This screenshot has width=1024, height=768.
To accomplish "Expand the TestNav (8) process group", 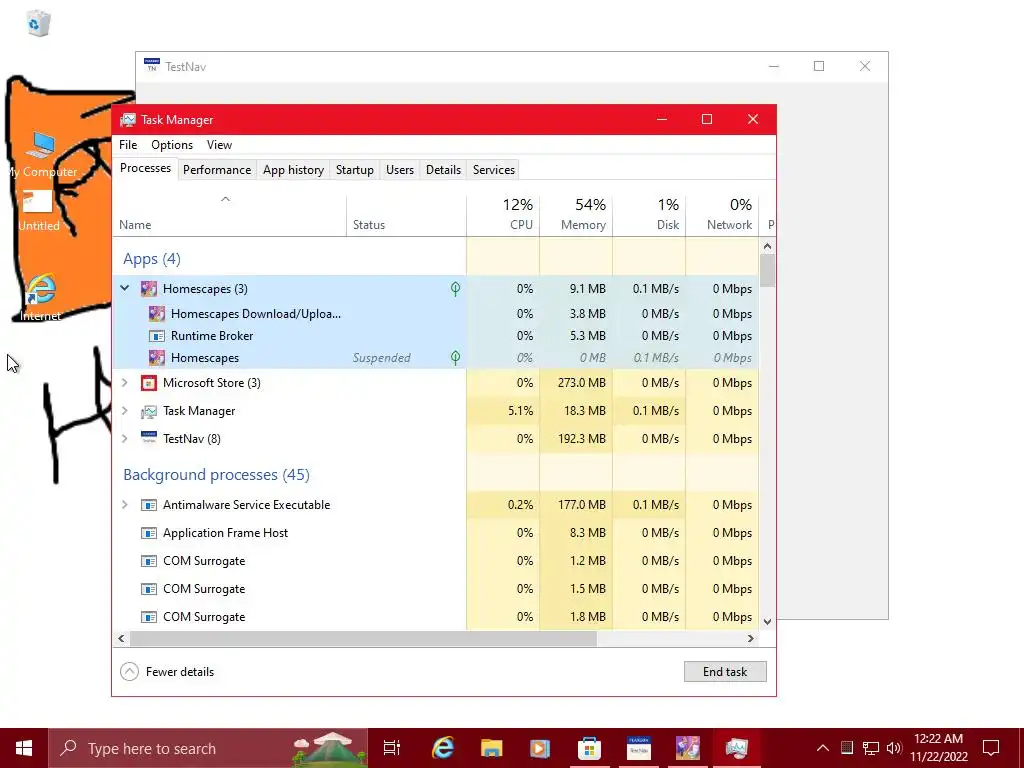I will click(x=125, y=439).
